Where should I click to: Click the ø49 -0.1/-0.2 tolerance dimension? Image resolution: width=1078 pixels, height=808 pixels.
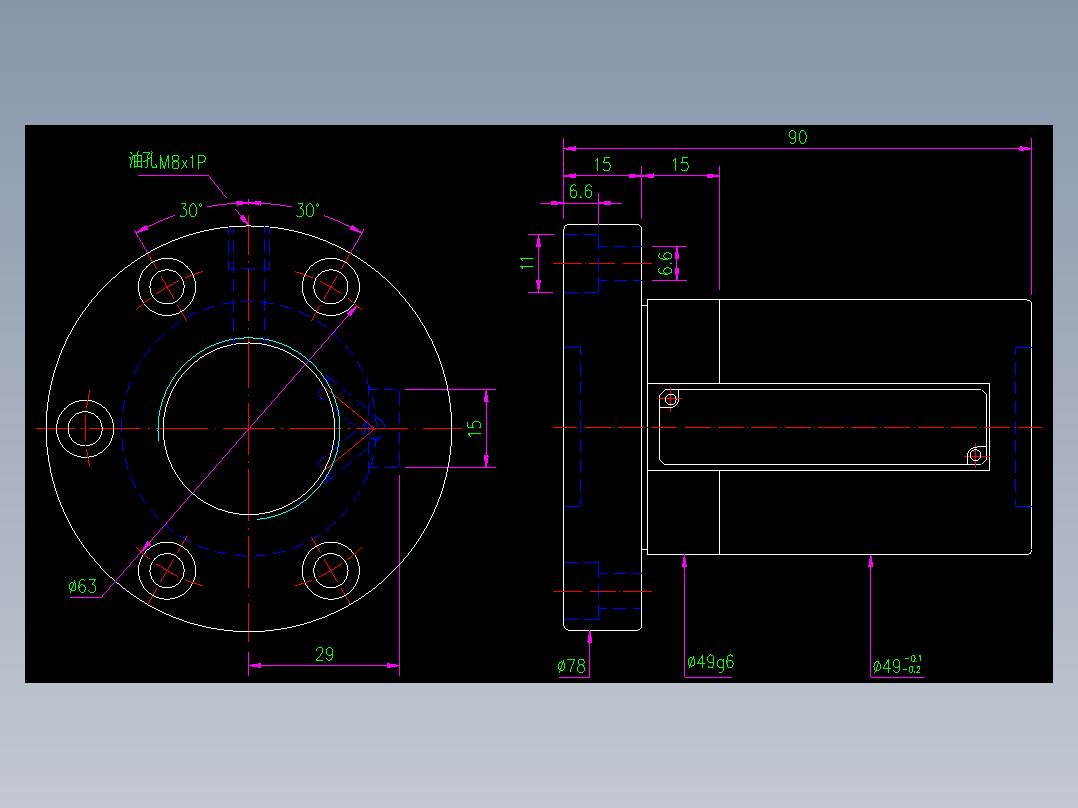[x=897, y=665]
